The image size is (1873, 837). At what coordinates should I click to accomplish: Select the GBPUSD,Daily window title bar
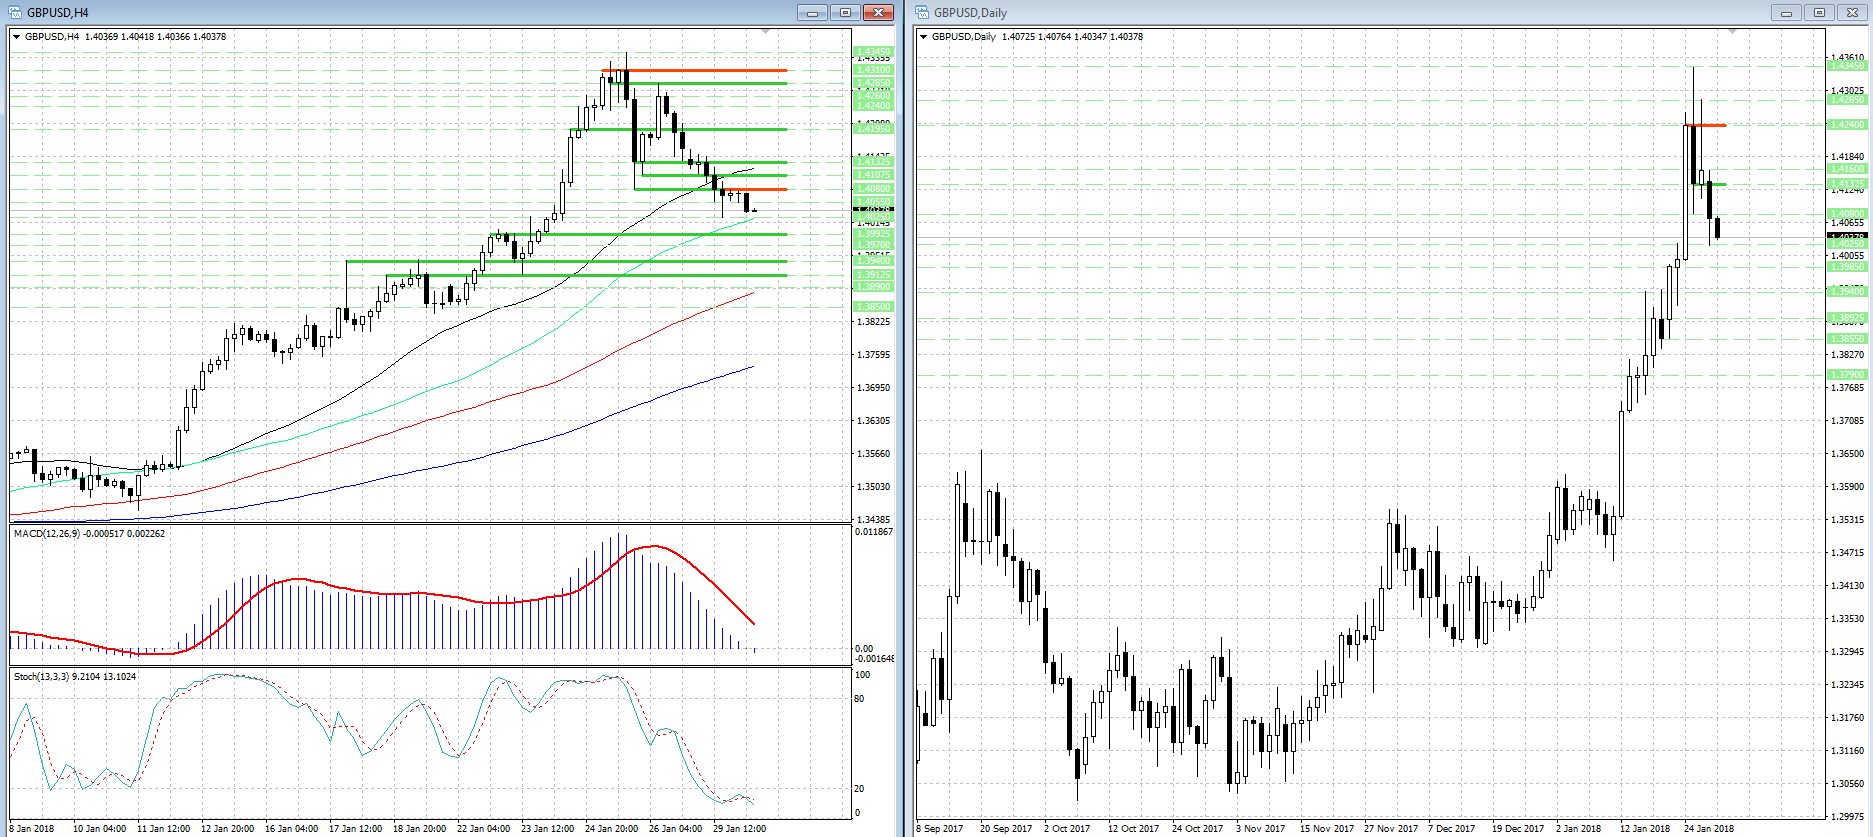coord(1300,13)
